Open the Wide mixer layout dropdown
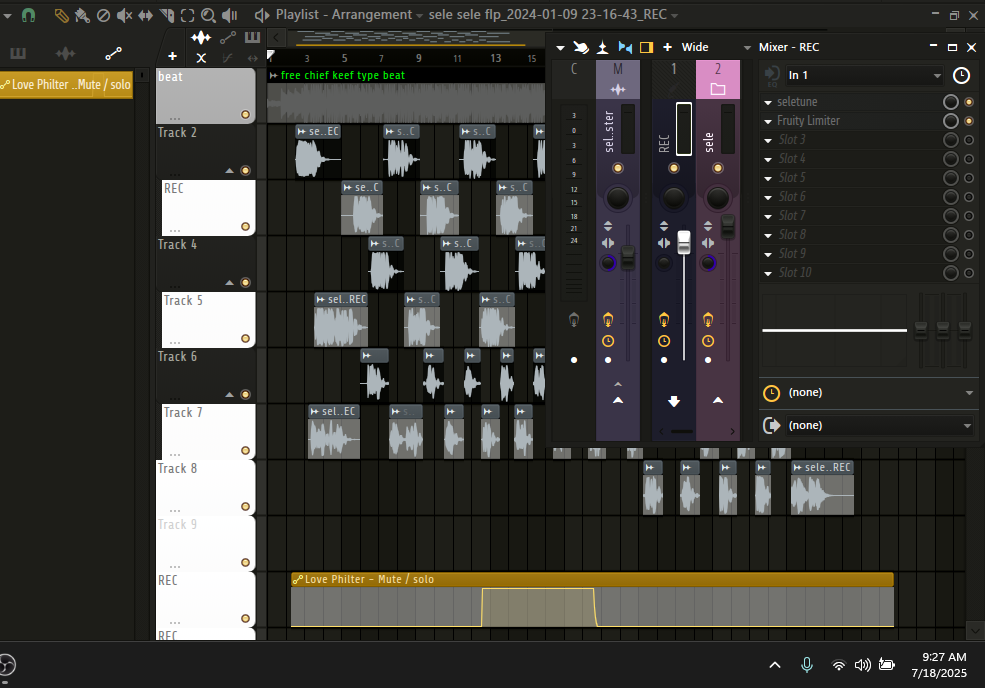The width and height of the screenshot is (985, 688). [x=748, y=47]
